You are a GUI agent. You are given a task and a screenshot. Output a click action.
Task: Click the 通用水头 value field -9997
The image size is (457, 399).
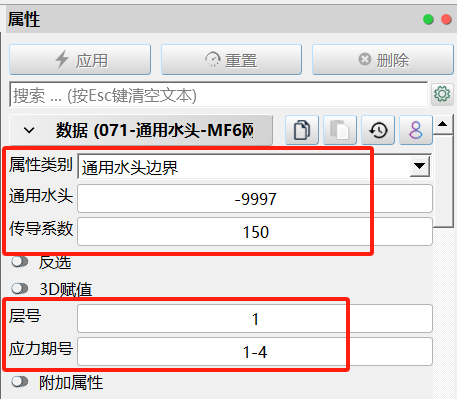coord(255,199)
